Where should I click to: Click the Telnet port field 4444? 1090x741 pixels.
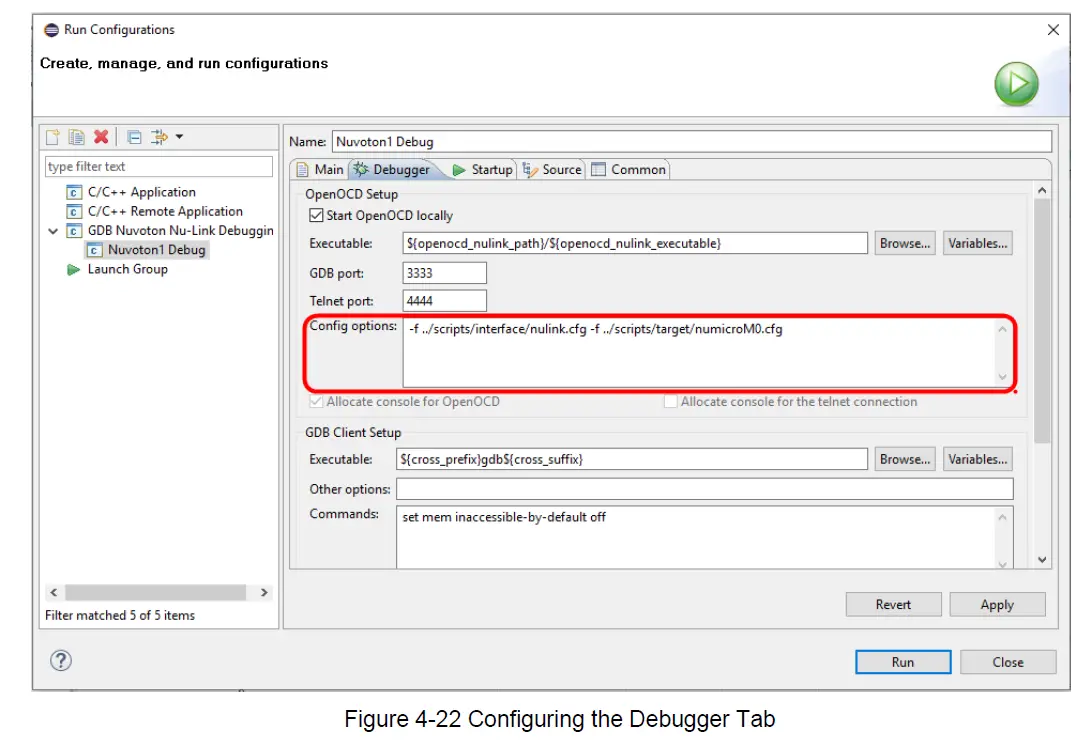[444, 300]
